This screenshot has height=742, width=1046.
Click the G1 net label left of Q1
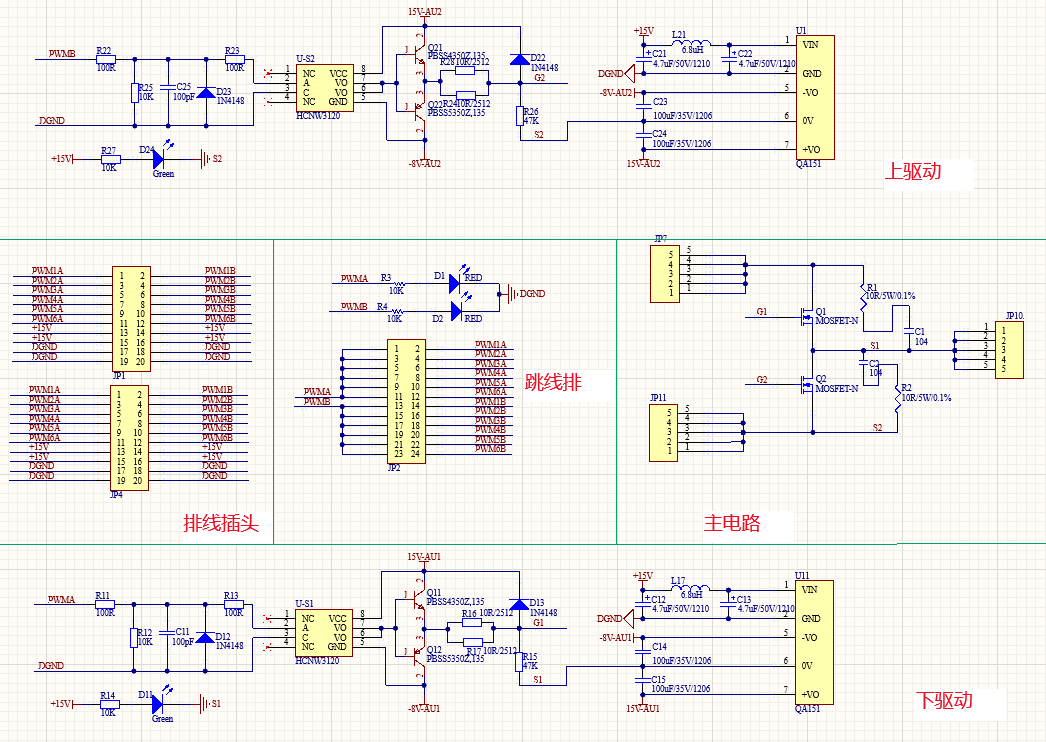point(762,312)
